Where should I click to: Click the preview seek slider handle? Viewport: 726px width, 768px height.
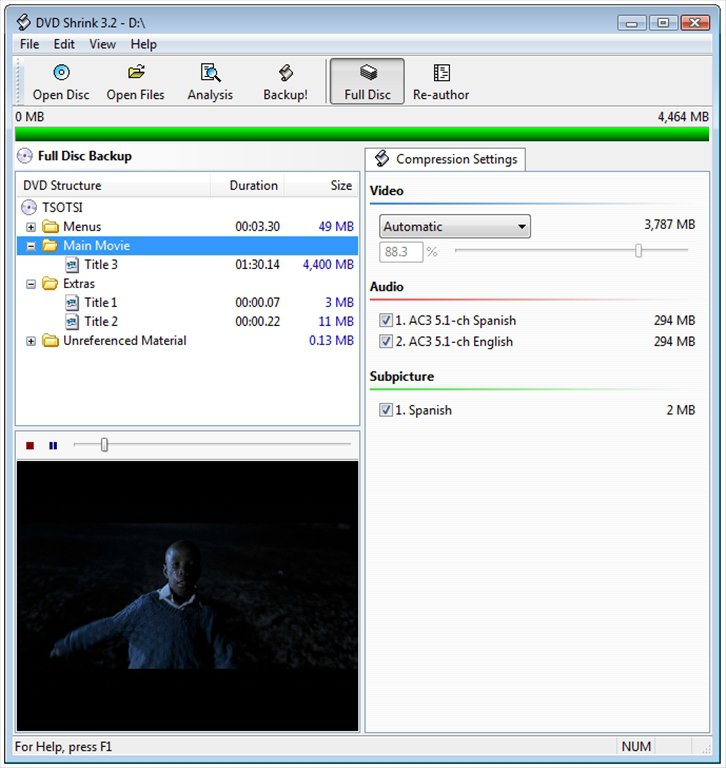104,445
